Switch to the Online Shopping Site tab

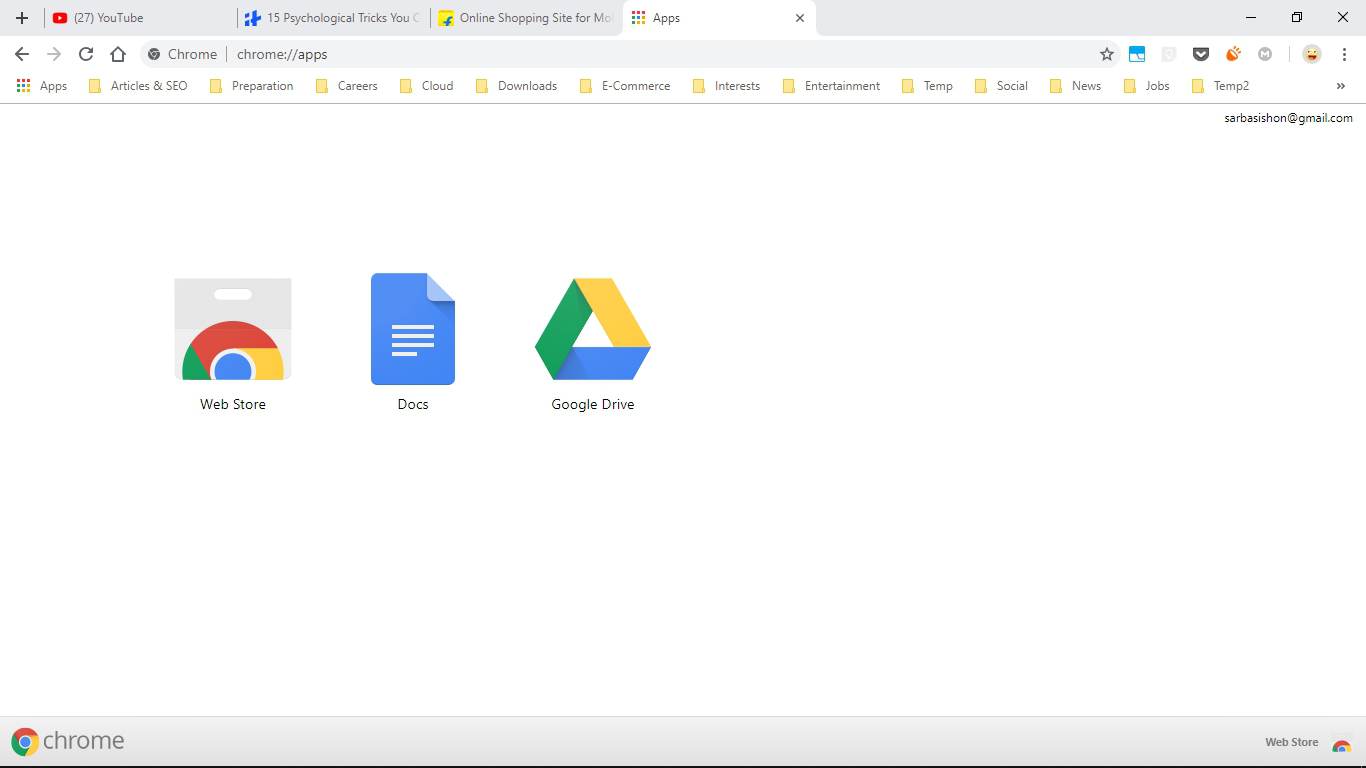tap(526, 18)
